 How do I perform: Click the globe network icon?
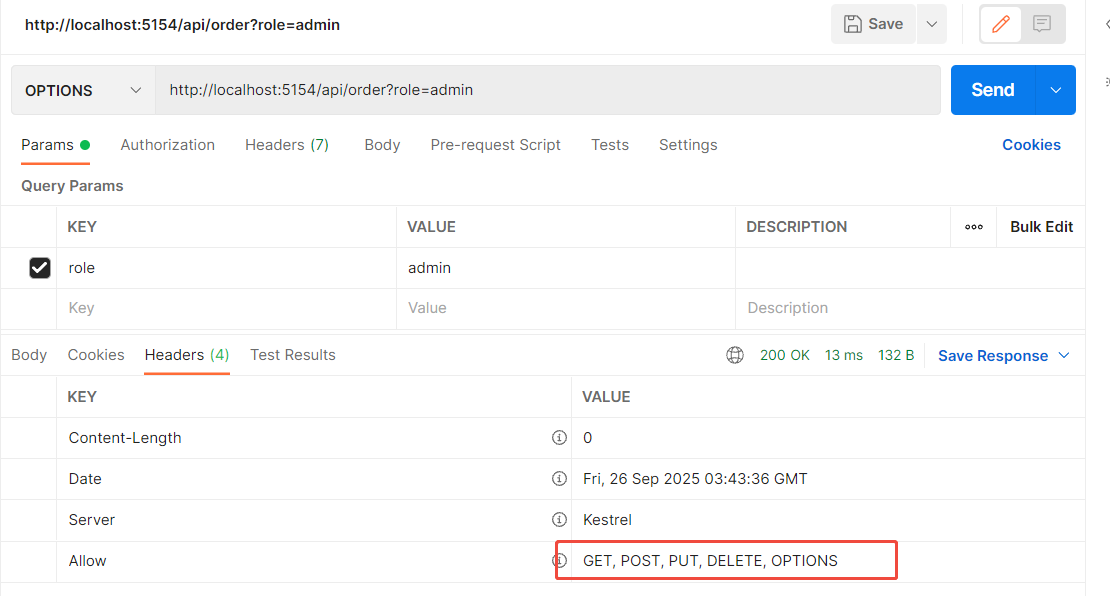pos(735,355)
